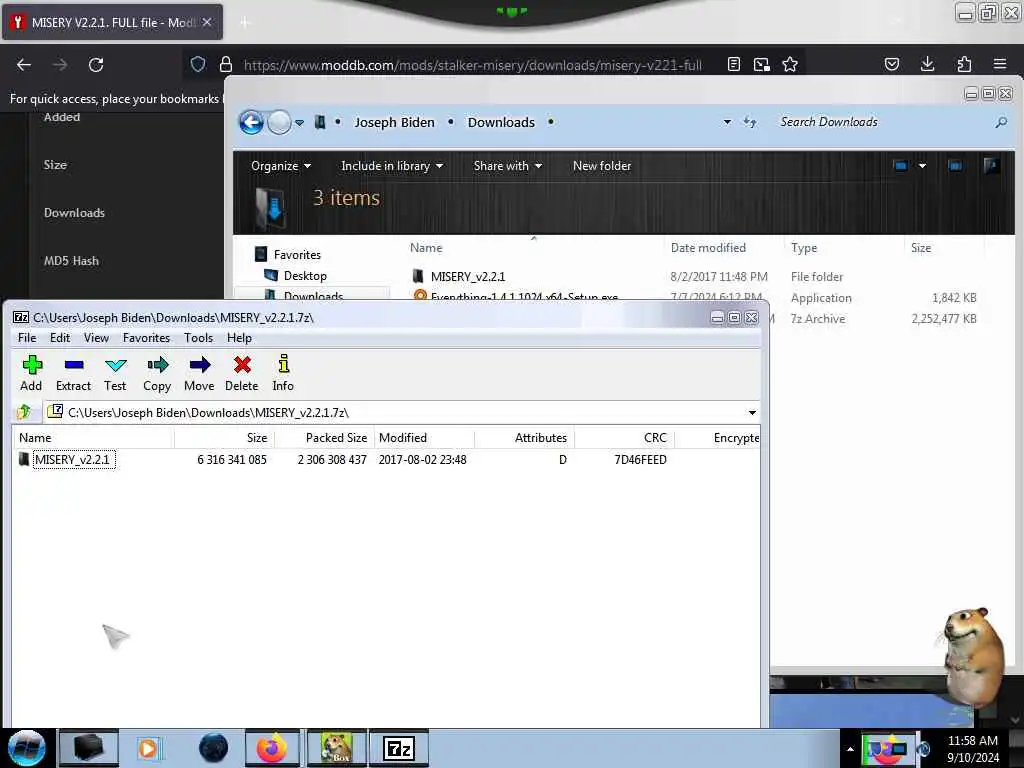
Task: Open Firefox Downloads panel icon
Action: pyautogui.click(x=927, y=64)
